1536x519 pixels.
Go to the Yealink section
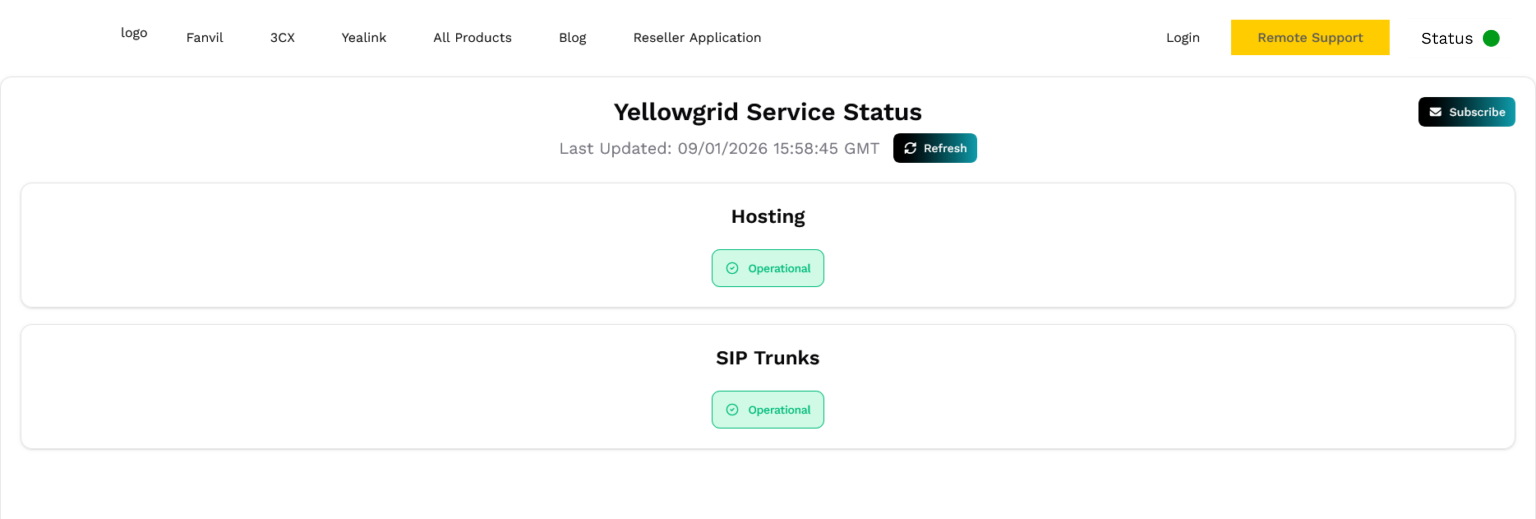click(x=364, y=38)
